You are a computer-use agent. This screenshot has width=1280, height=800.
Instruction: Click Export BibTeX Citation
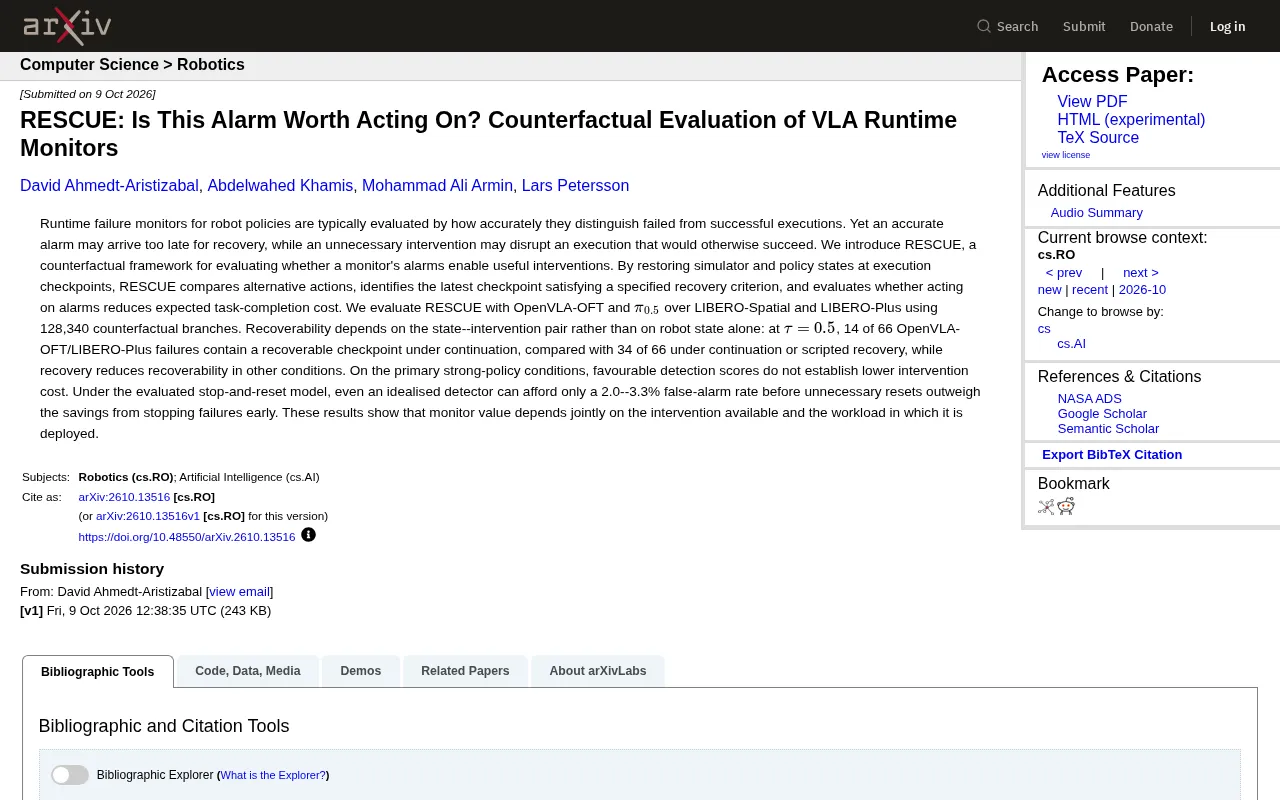(1112, 455)
